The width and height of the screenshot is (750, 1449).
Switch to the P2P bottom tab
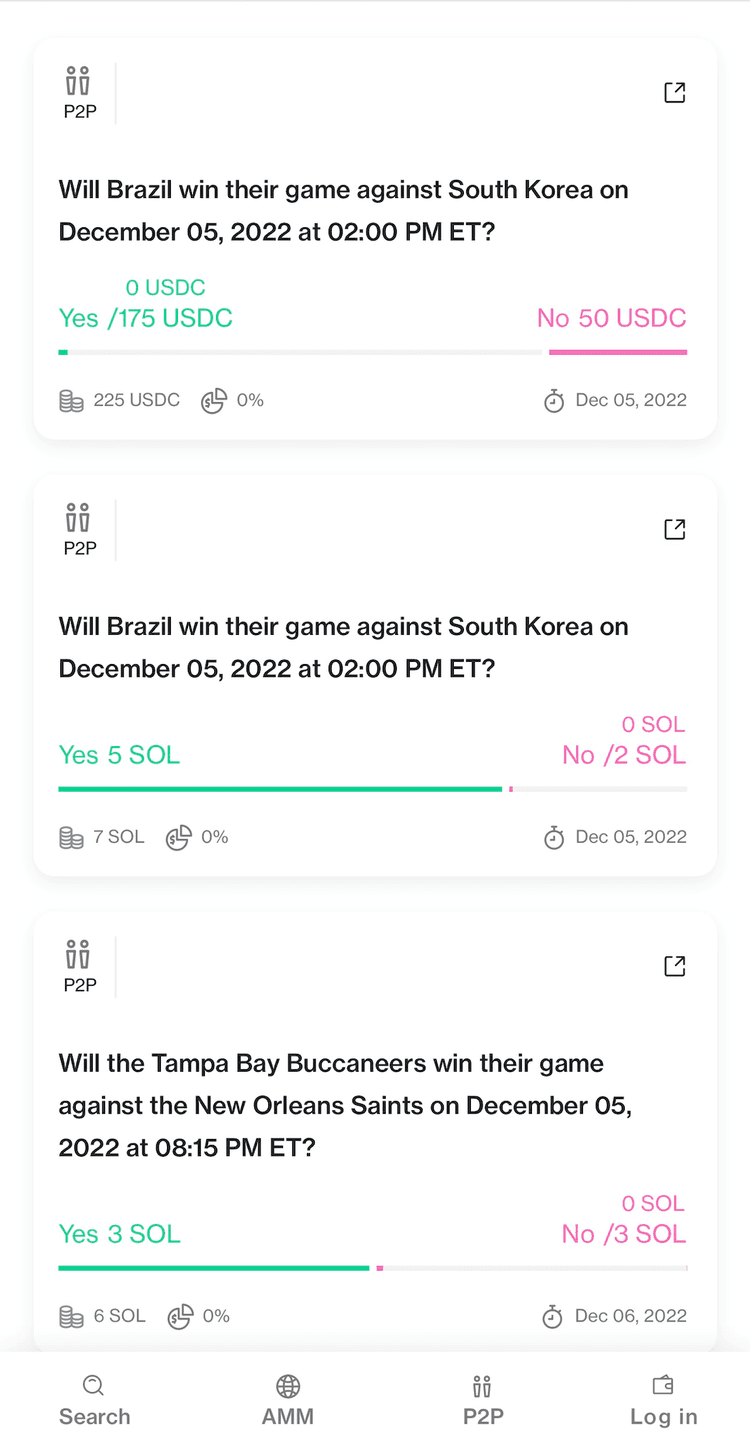point(483,1401)
